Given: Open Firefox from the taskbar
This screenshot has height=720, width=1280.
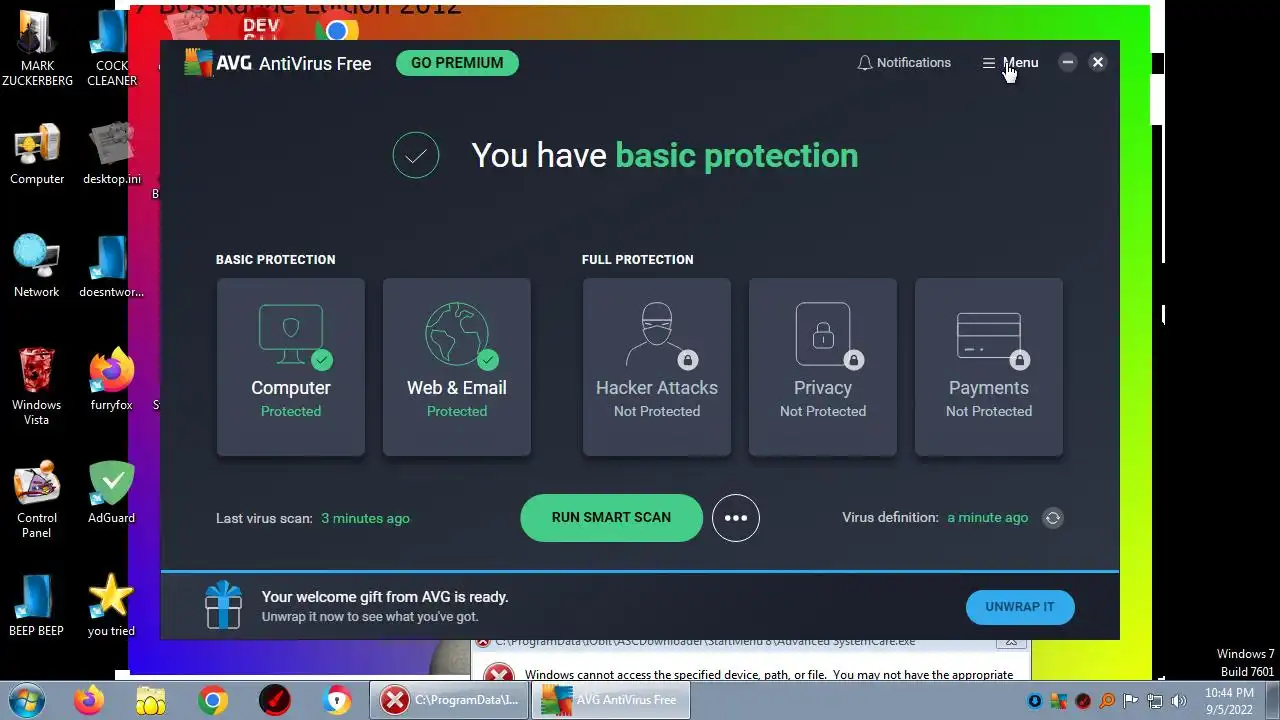Looking at the screenshot, I should [x=88, y=700].
